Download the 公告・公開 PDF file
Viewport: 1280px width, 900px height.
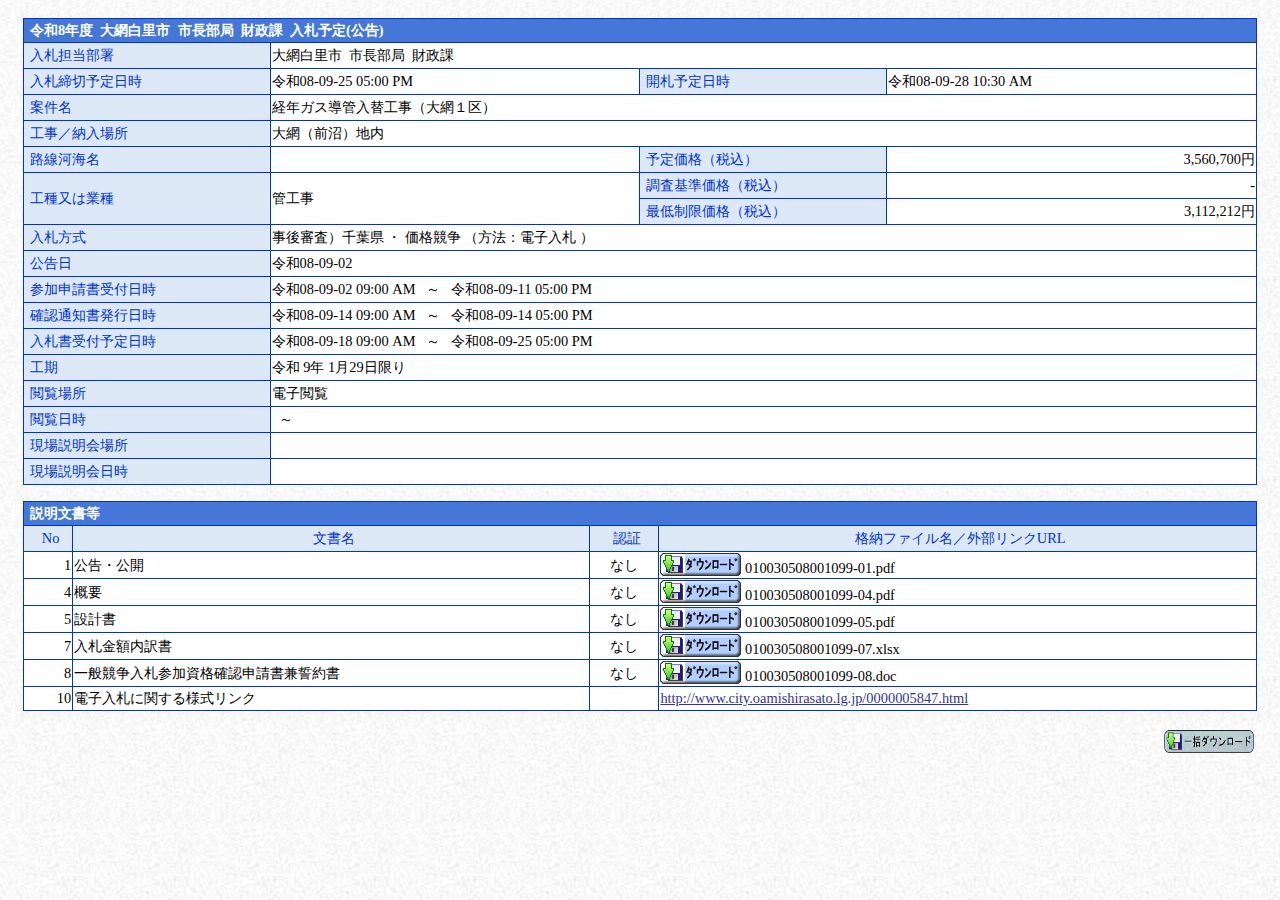tap(700, 564)
